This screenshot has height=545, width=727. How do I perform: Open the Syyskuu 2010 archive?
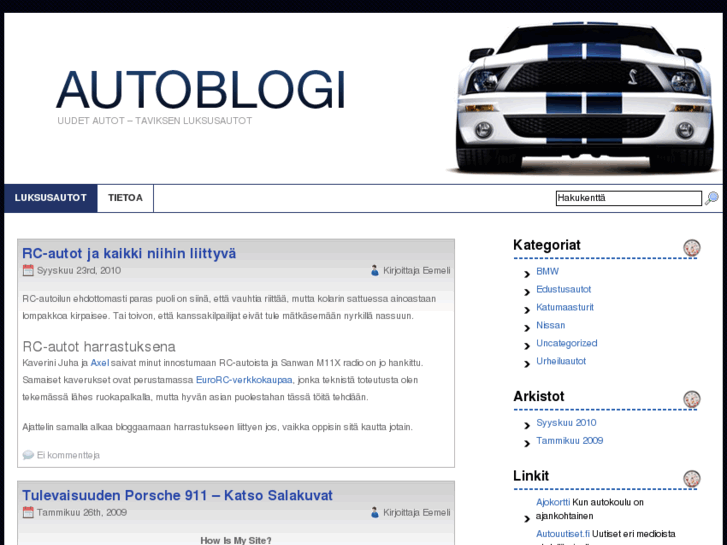[x=566, y=423]
